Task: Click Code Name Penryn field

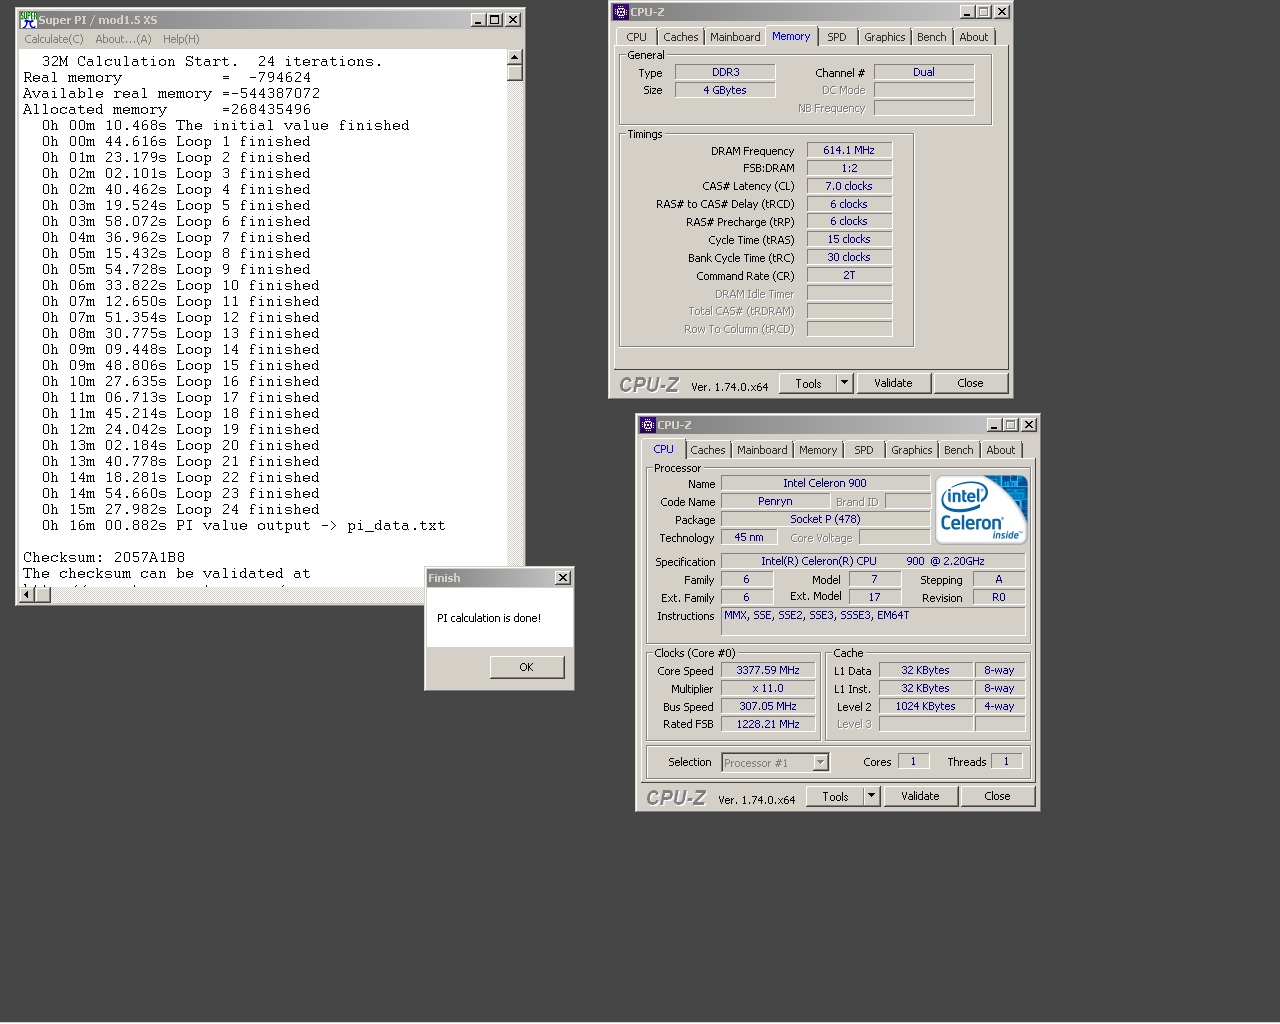Action: point(775,501)
